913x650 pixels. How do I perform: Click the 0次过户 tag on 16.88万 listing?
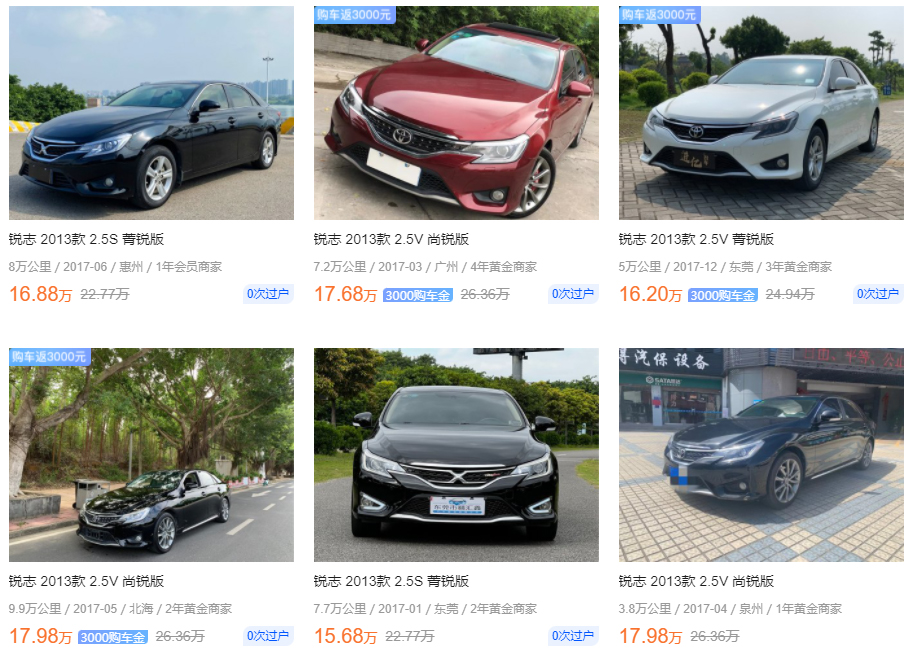268,294
